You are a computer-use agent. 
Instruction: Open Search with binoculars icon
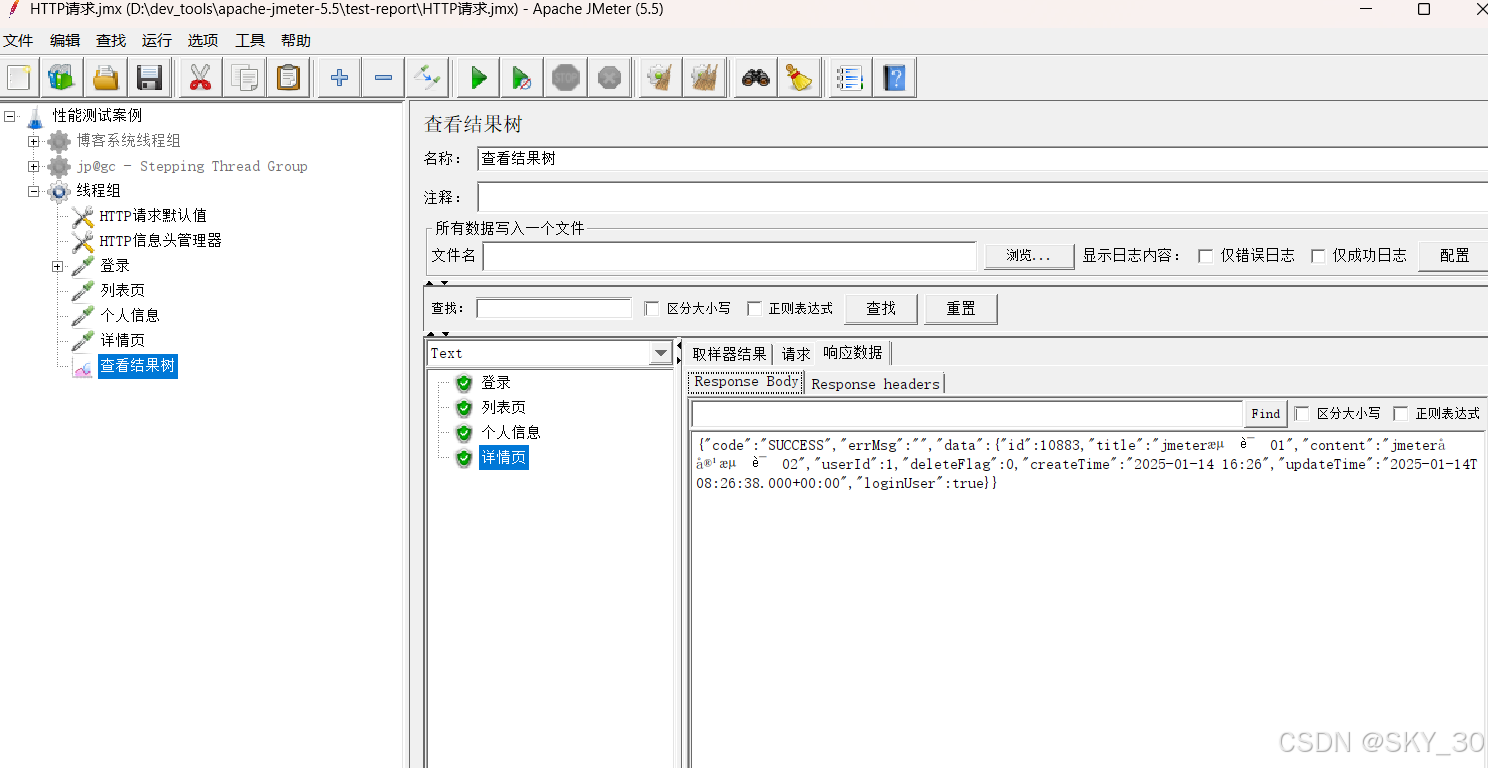click(755, 77)
